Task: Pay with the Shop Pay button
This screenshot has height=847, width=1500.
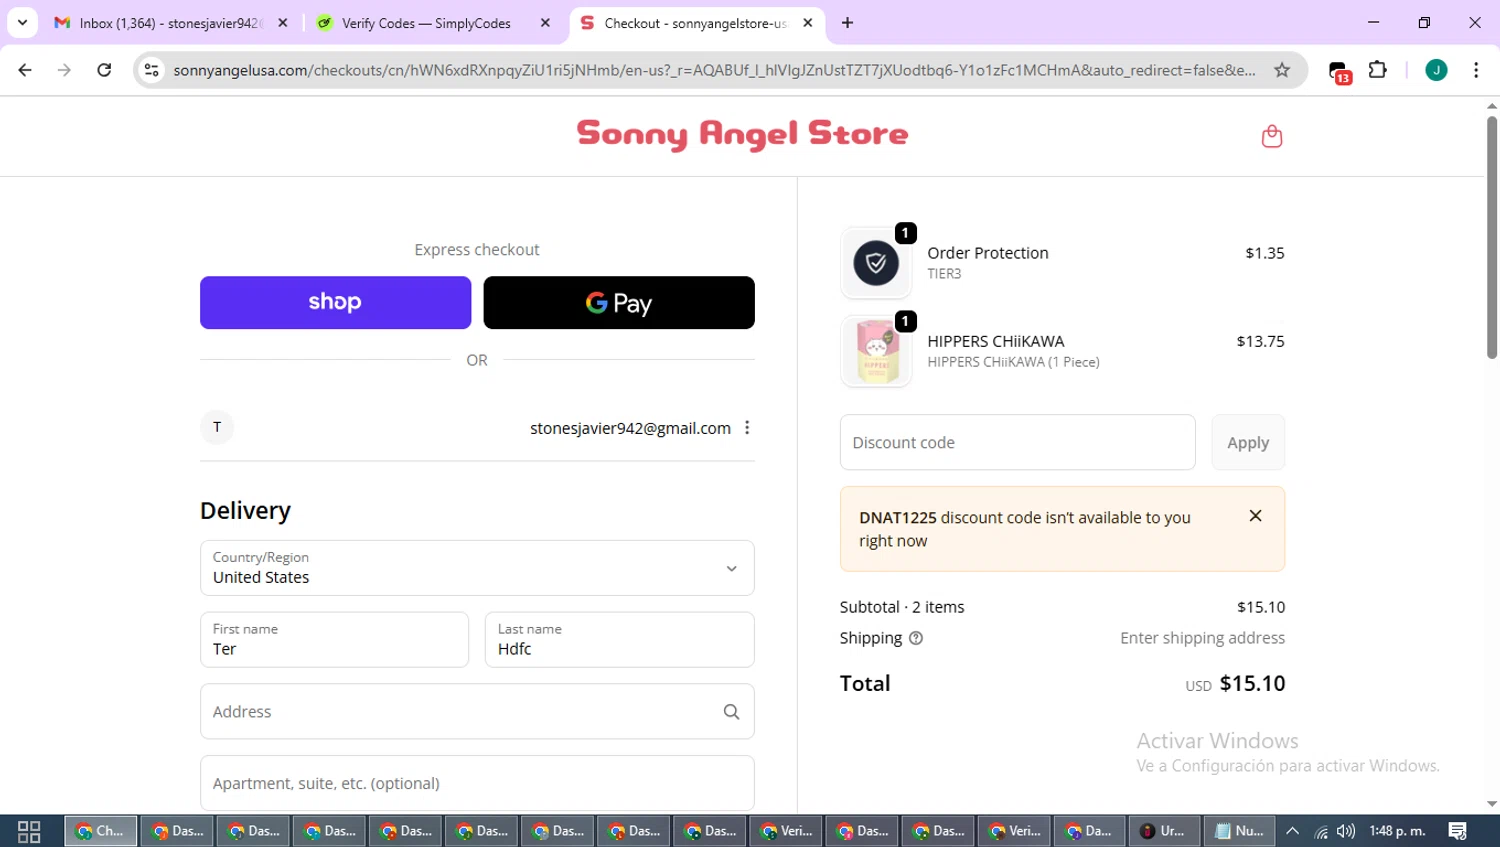Action: 335,302
